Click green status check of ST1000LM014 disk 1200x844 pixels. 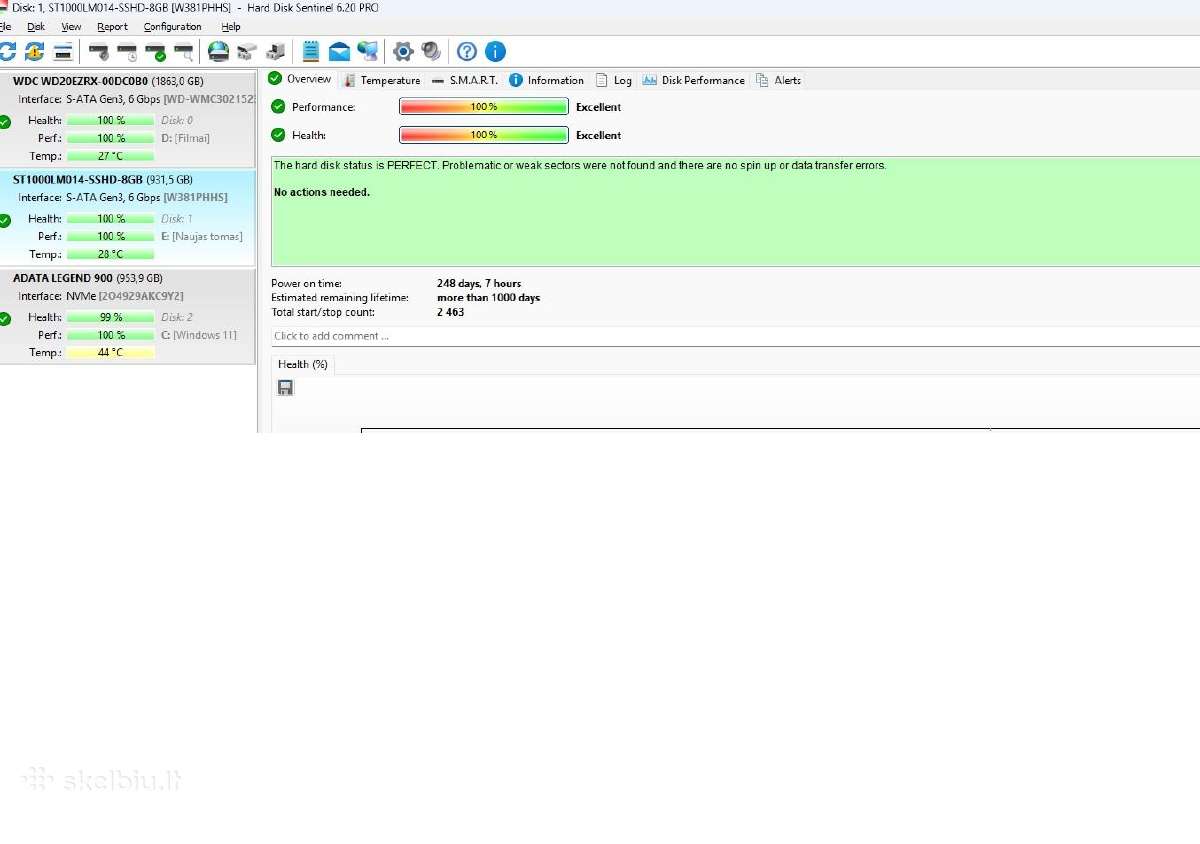5,220
